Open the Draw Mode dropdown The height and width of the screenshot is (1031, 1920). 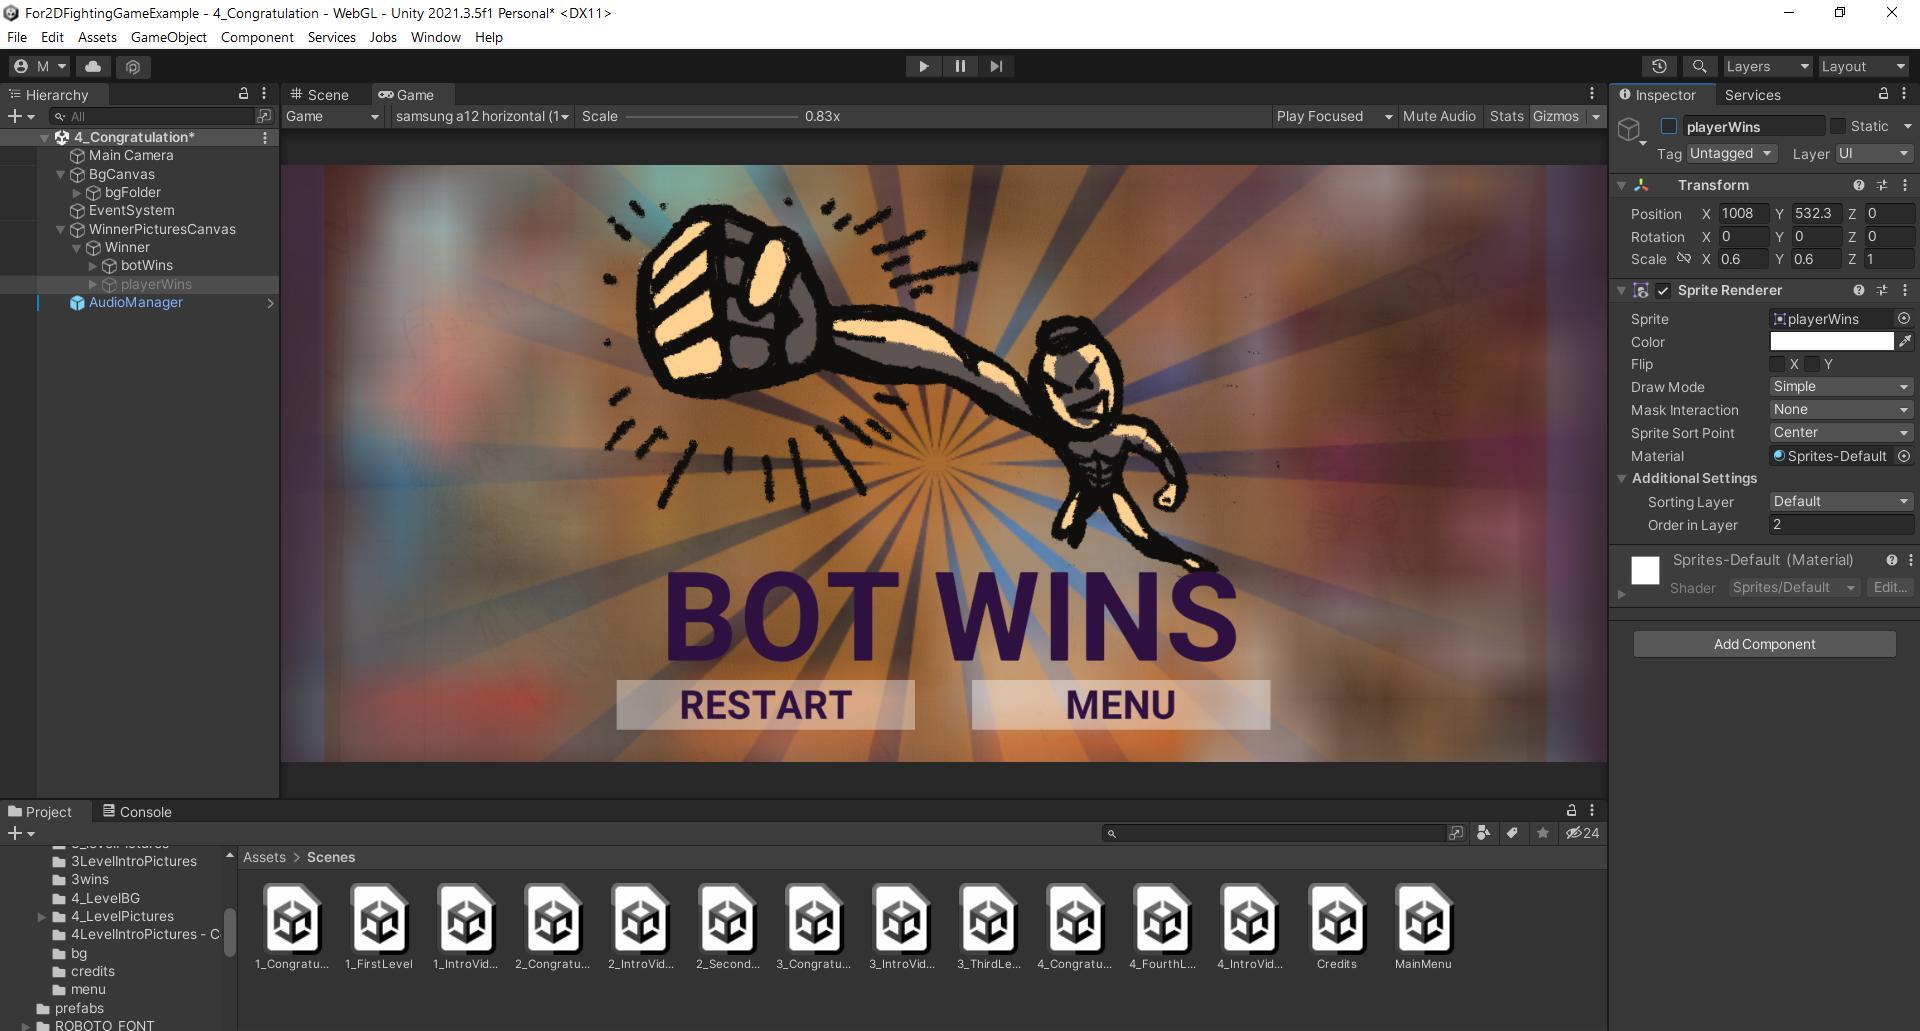pyautogui.click(x=1840, y=387)
